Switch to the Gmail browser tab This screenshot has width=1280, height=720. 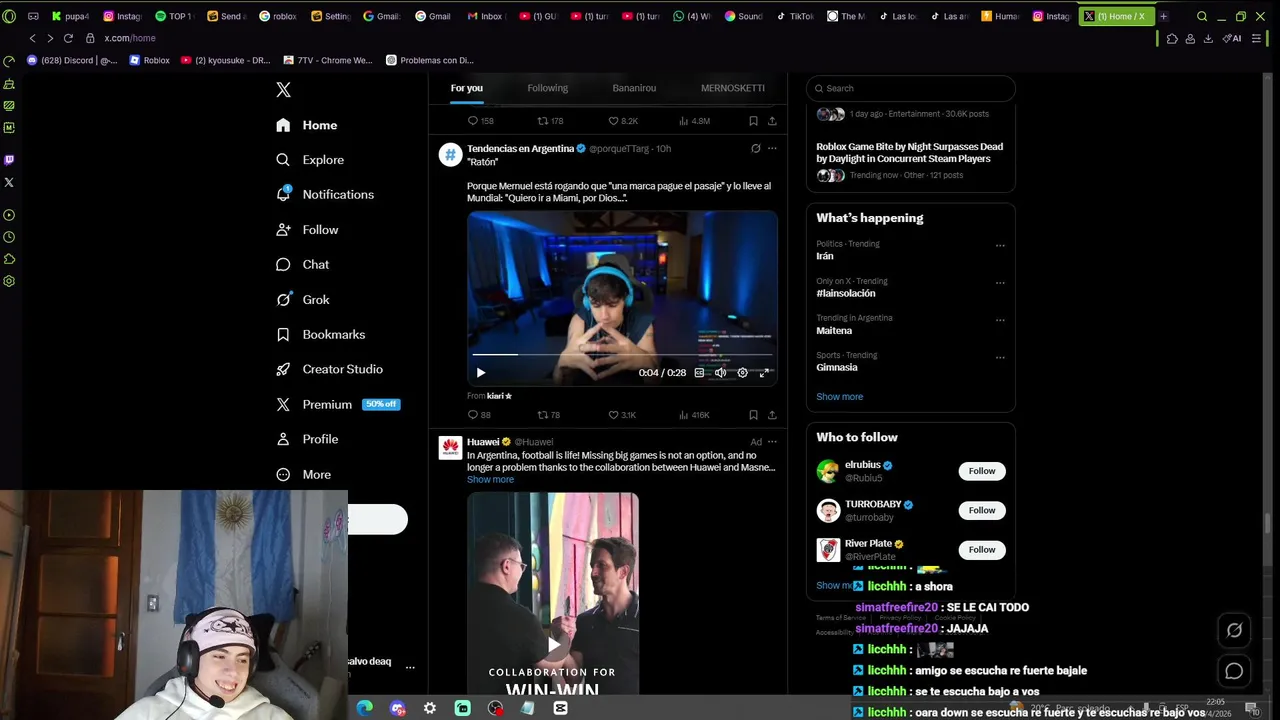434,16
